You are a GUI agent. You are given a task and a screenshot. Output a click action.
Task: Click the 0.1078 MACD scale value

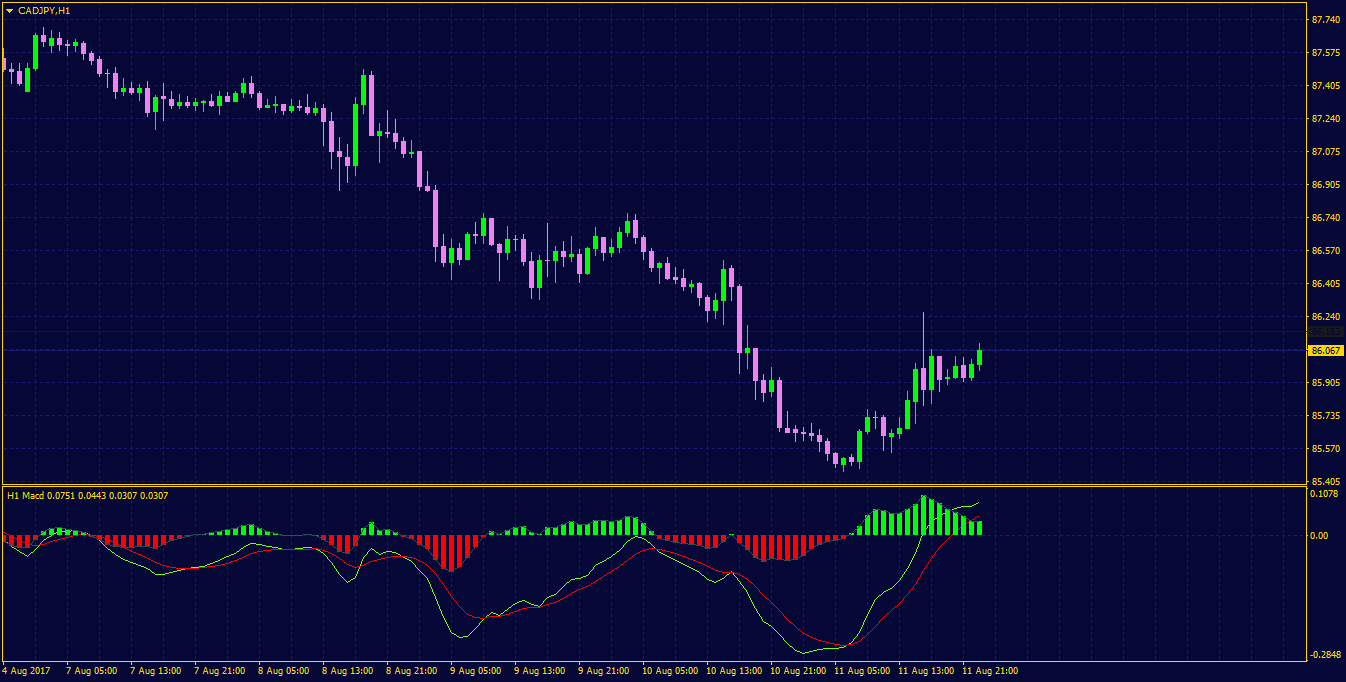click(x=1324, y=494)
